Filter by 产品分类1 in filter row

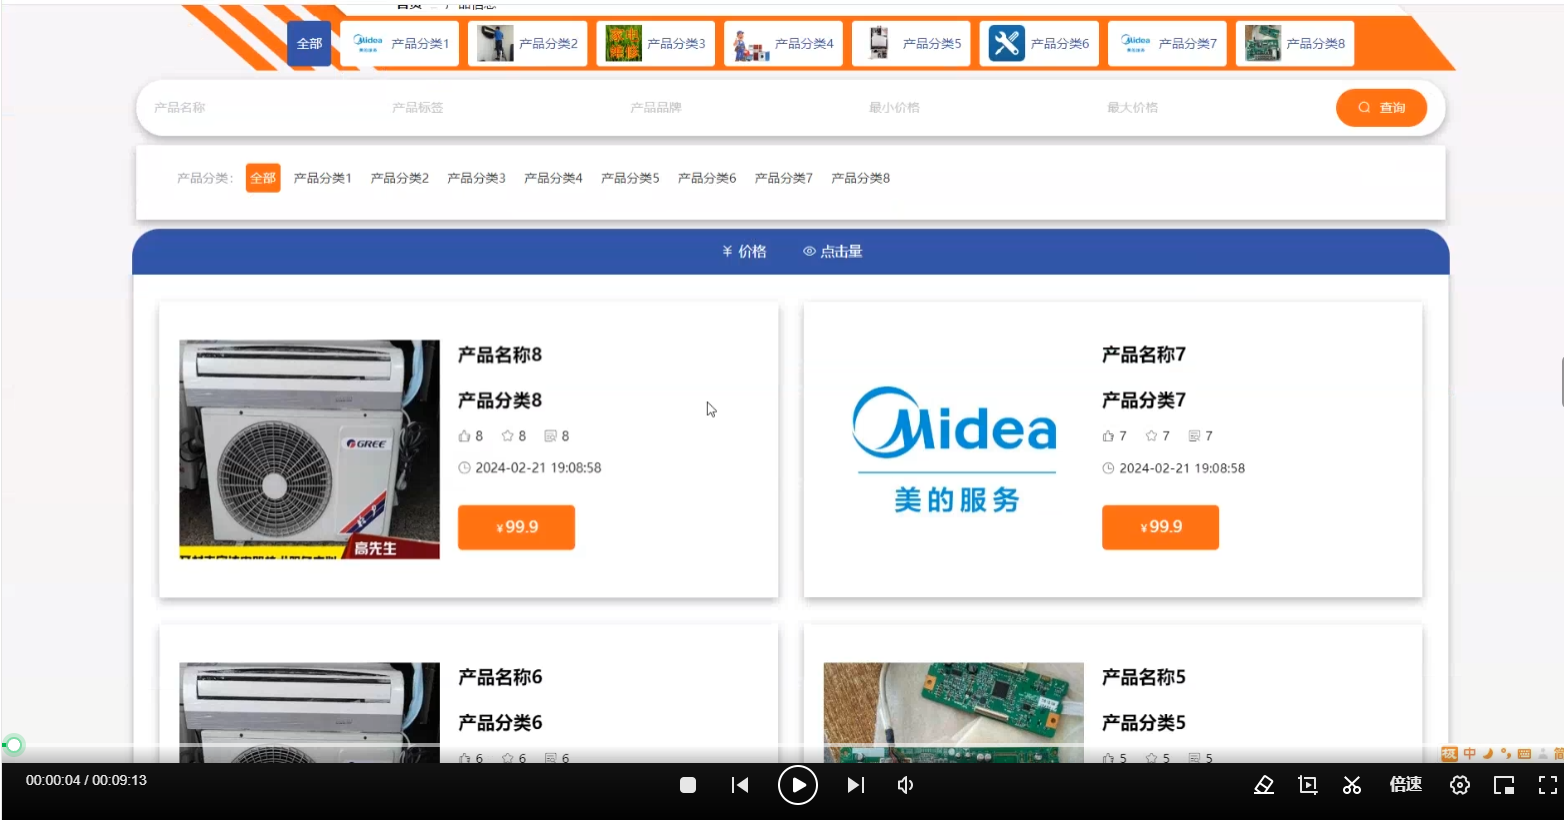[322, 178]
